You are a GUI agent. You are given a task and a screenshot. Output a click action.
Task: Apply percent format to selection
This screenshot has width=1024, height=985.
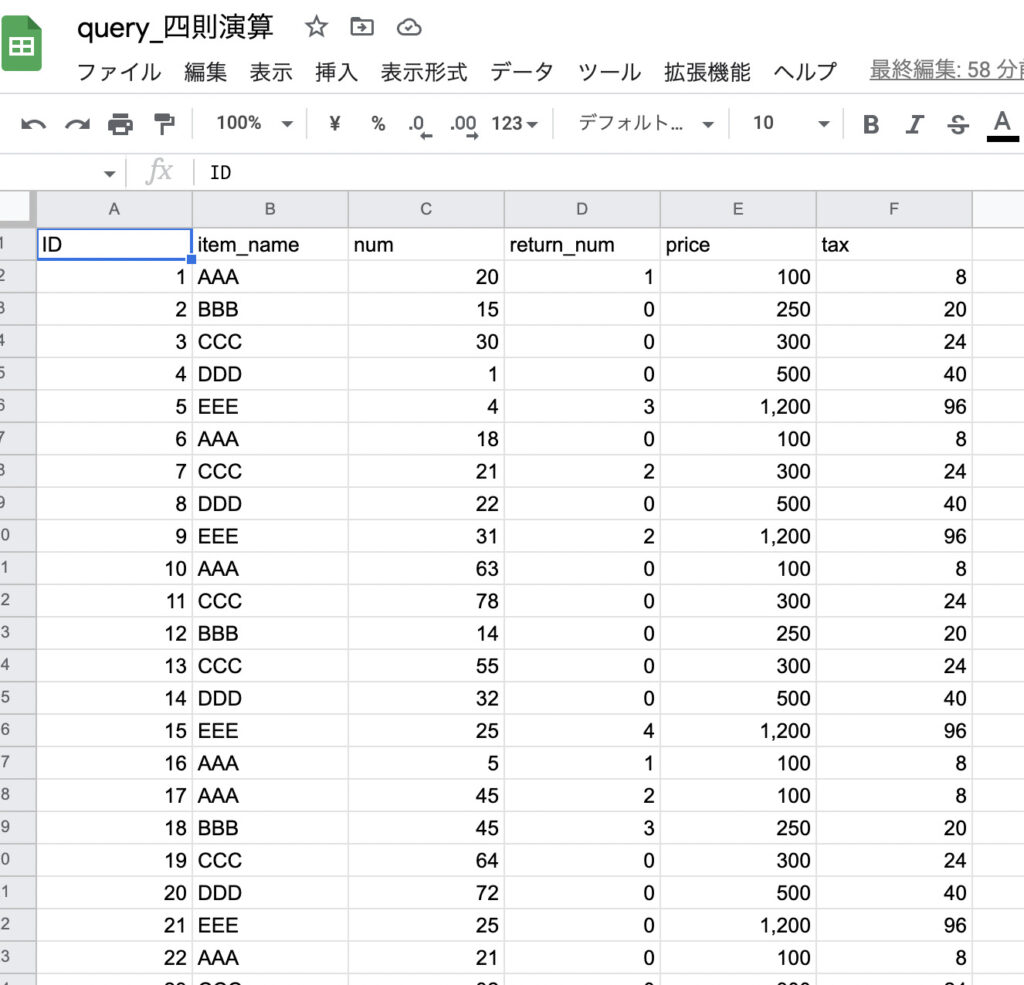tap(378, 123)
